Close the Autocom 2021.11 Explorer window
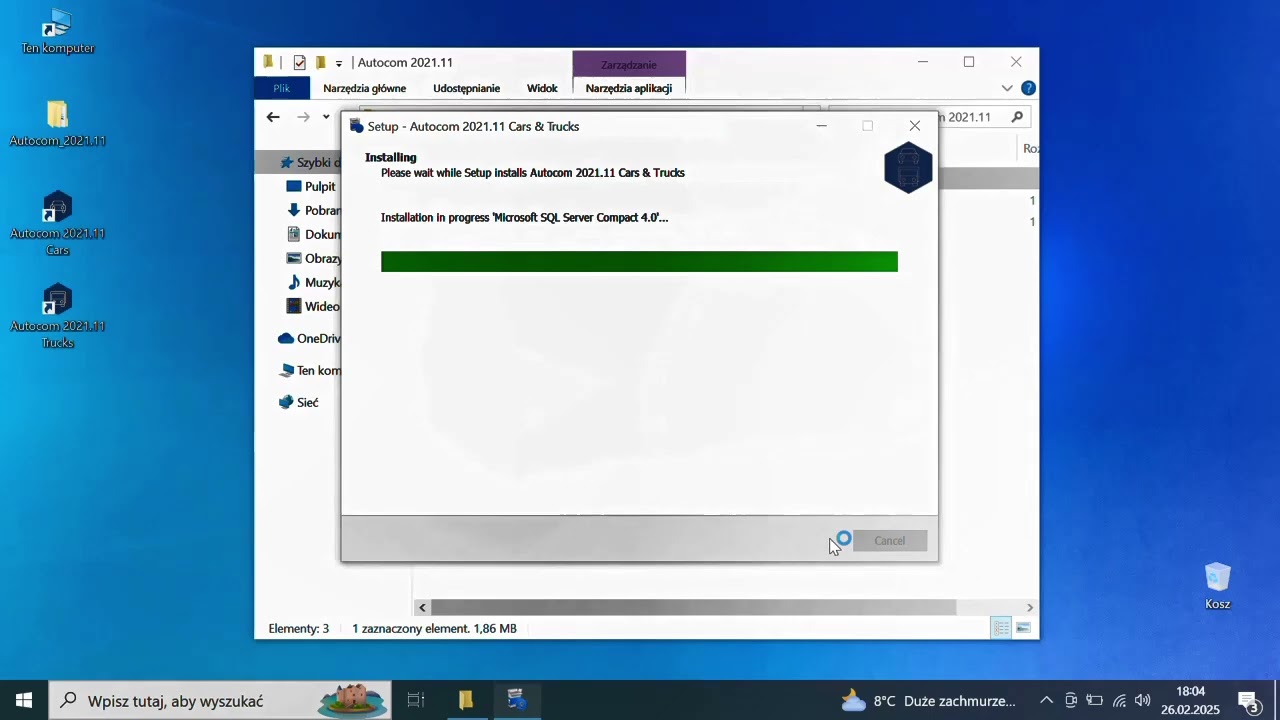Screen dimensions: 1280x720 pyautogui.click(x=1016, y=62)
